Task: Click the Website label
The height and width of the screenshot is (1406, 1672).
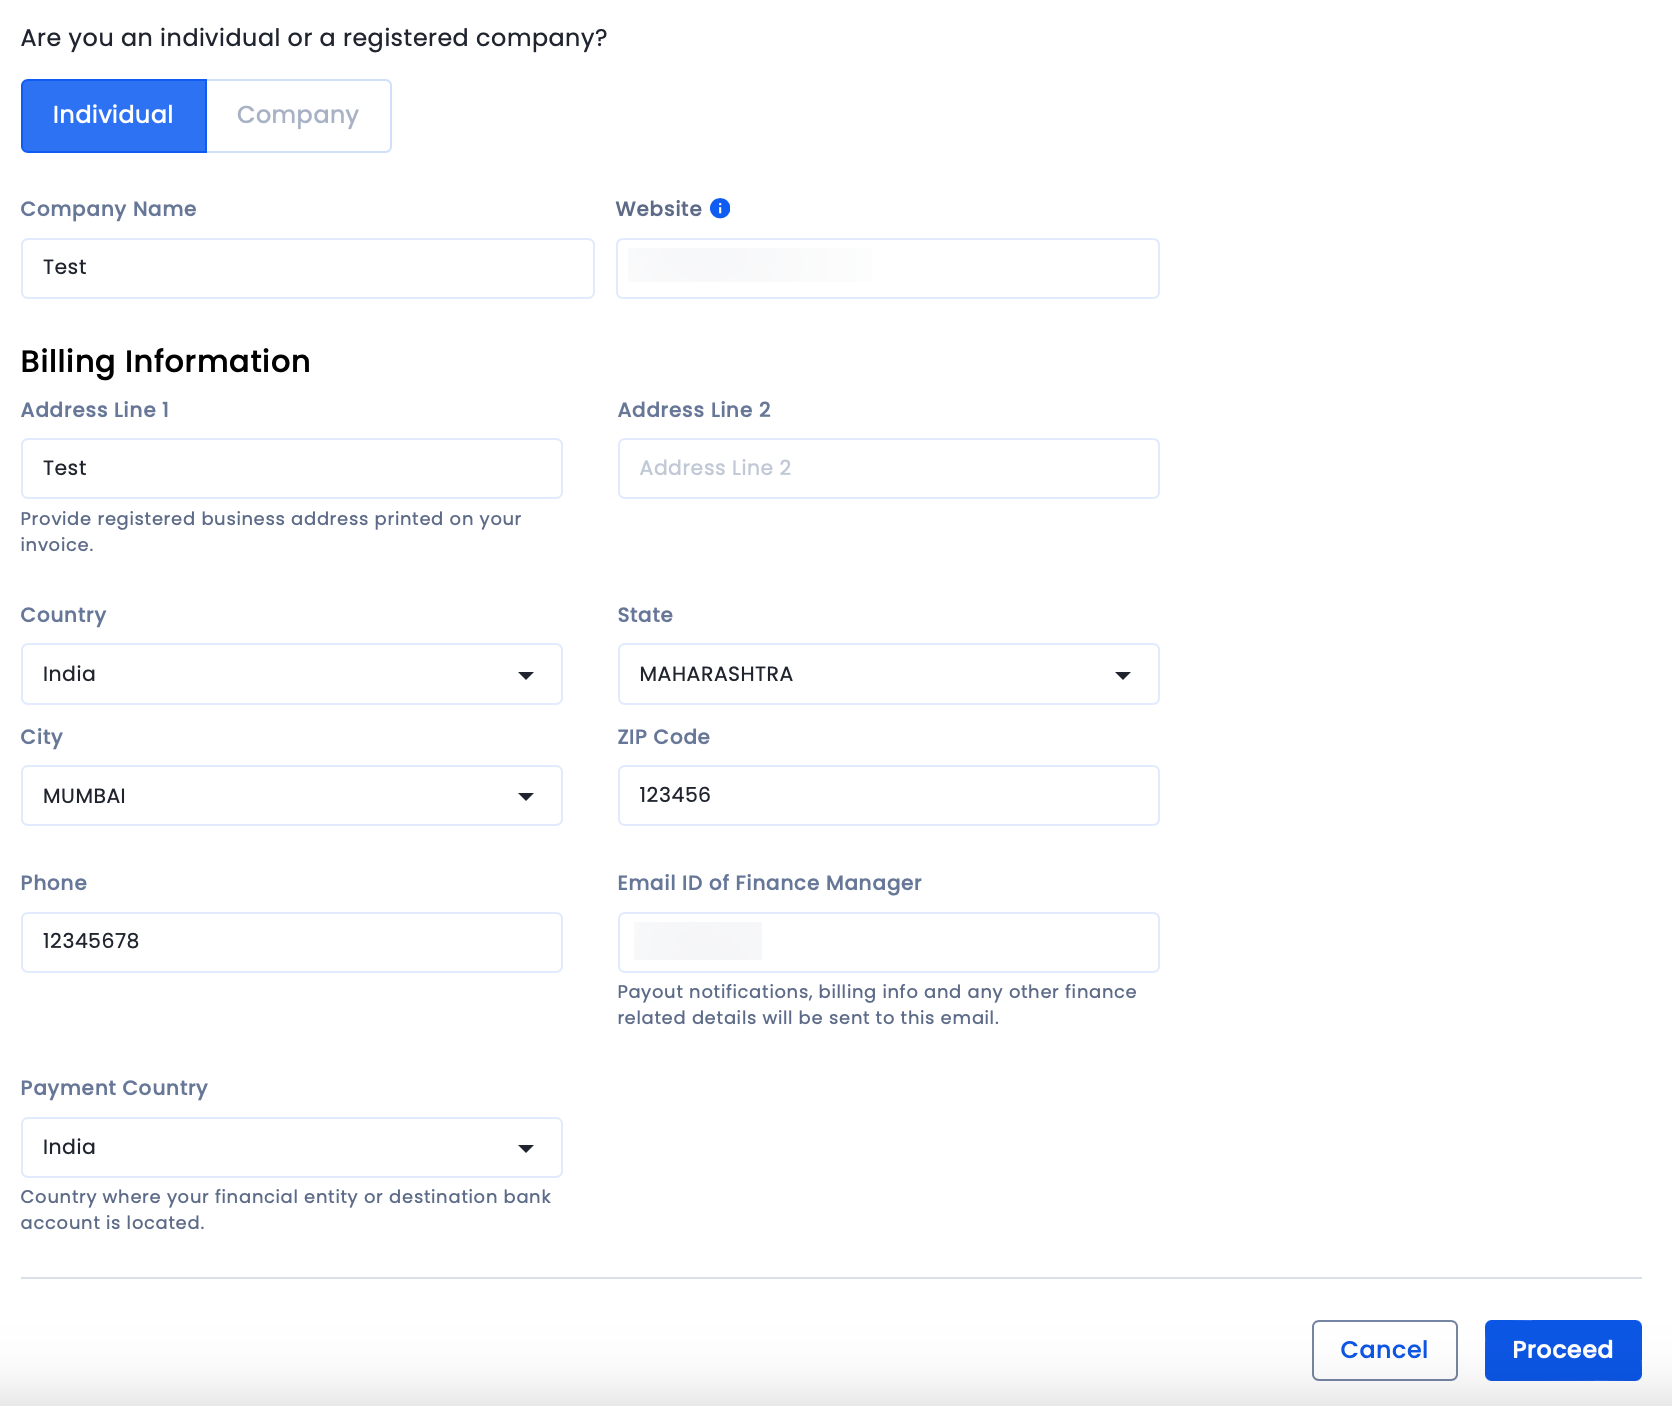Action: 659,209
